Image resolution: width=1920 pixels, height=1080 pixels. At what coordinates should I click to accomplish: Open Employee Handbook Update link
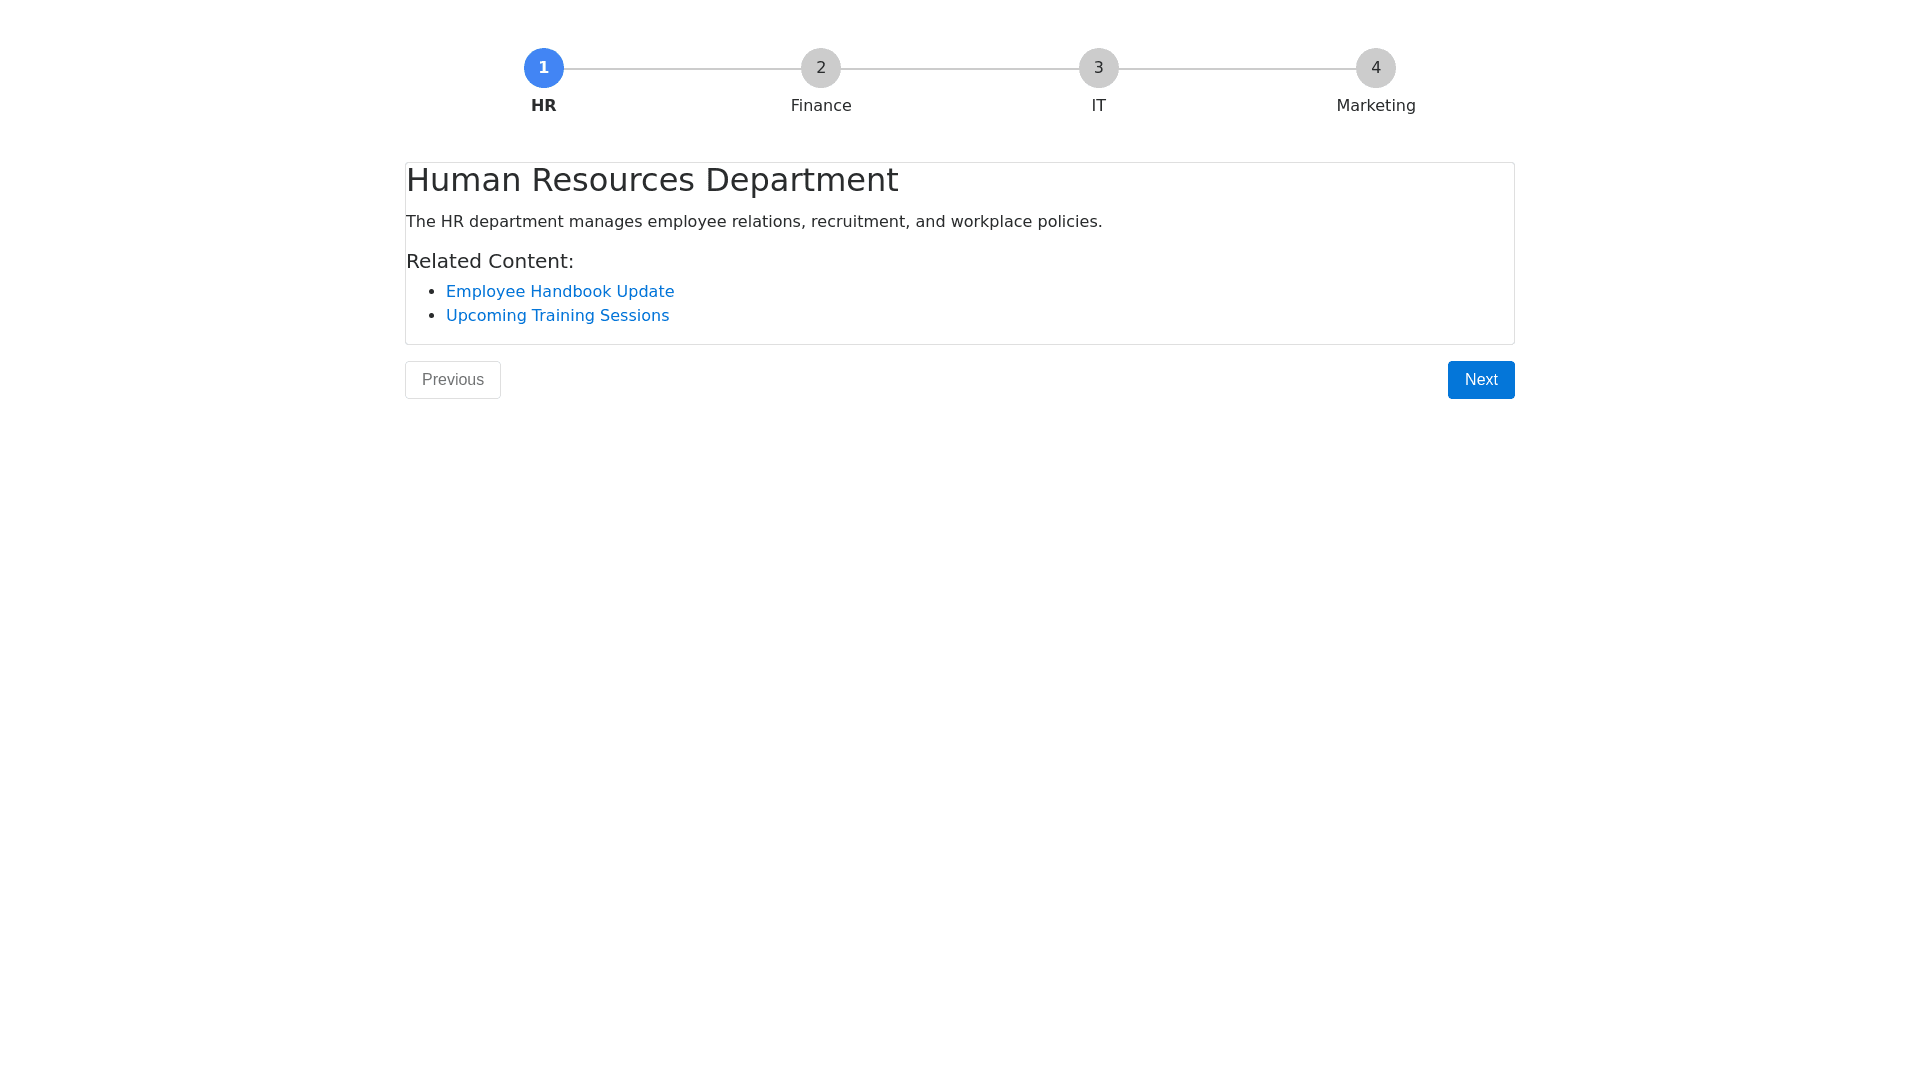(x=560, y=292)
